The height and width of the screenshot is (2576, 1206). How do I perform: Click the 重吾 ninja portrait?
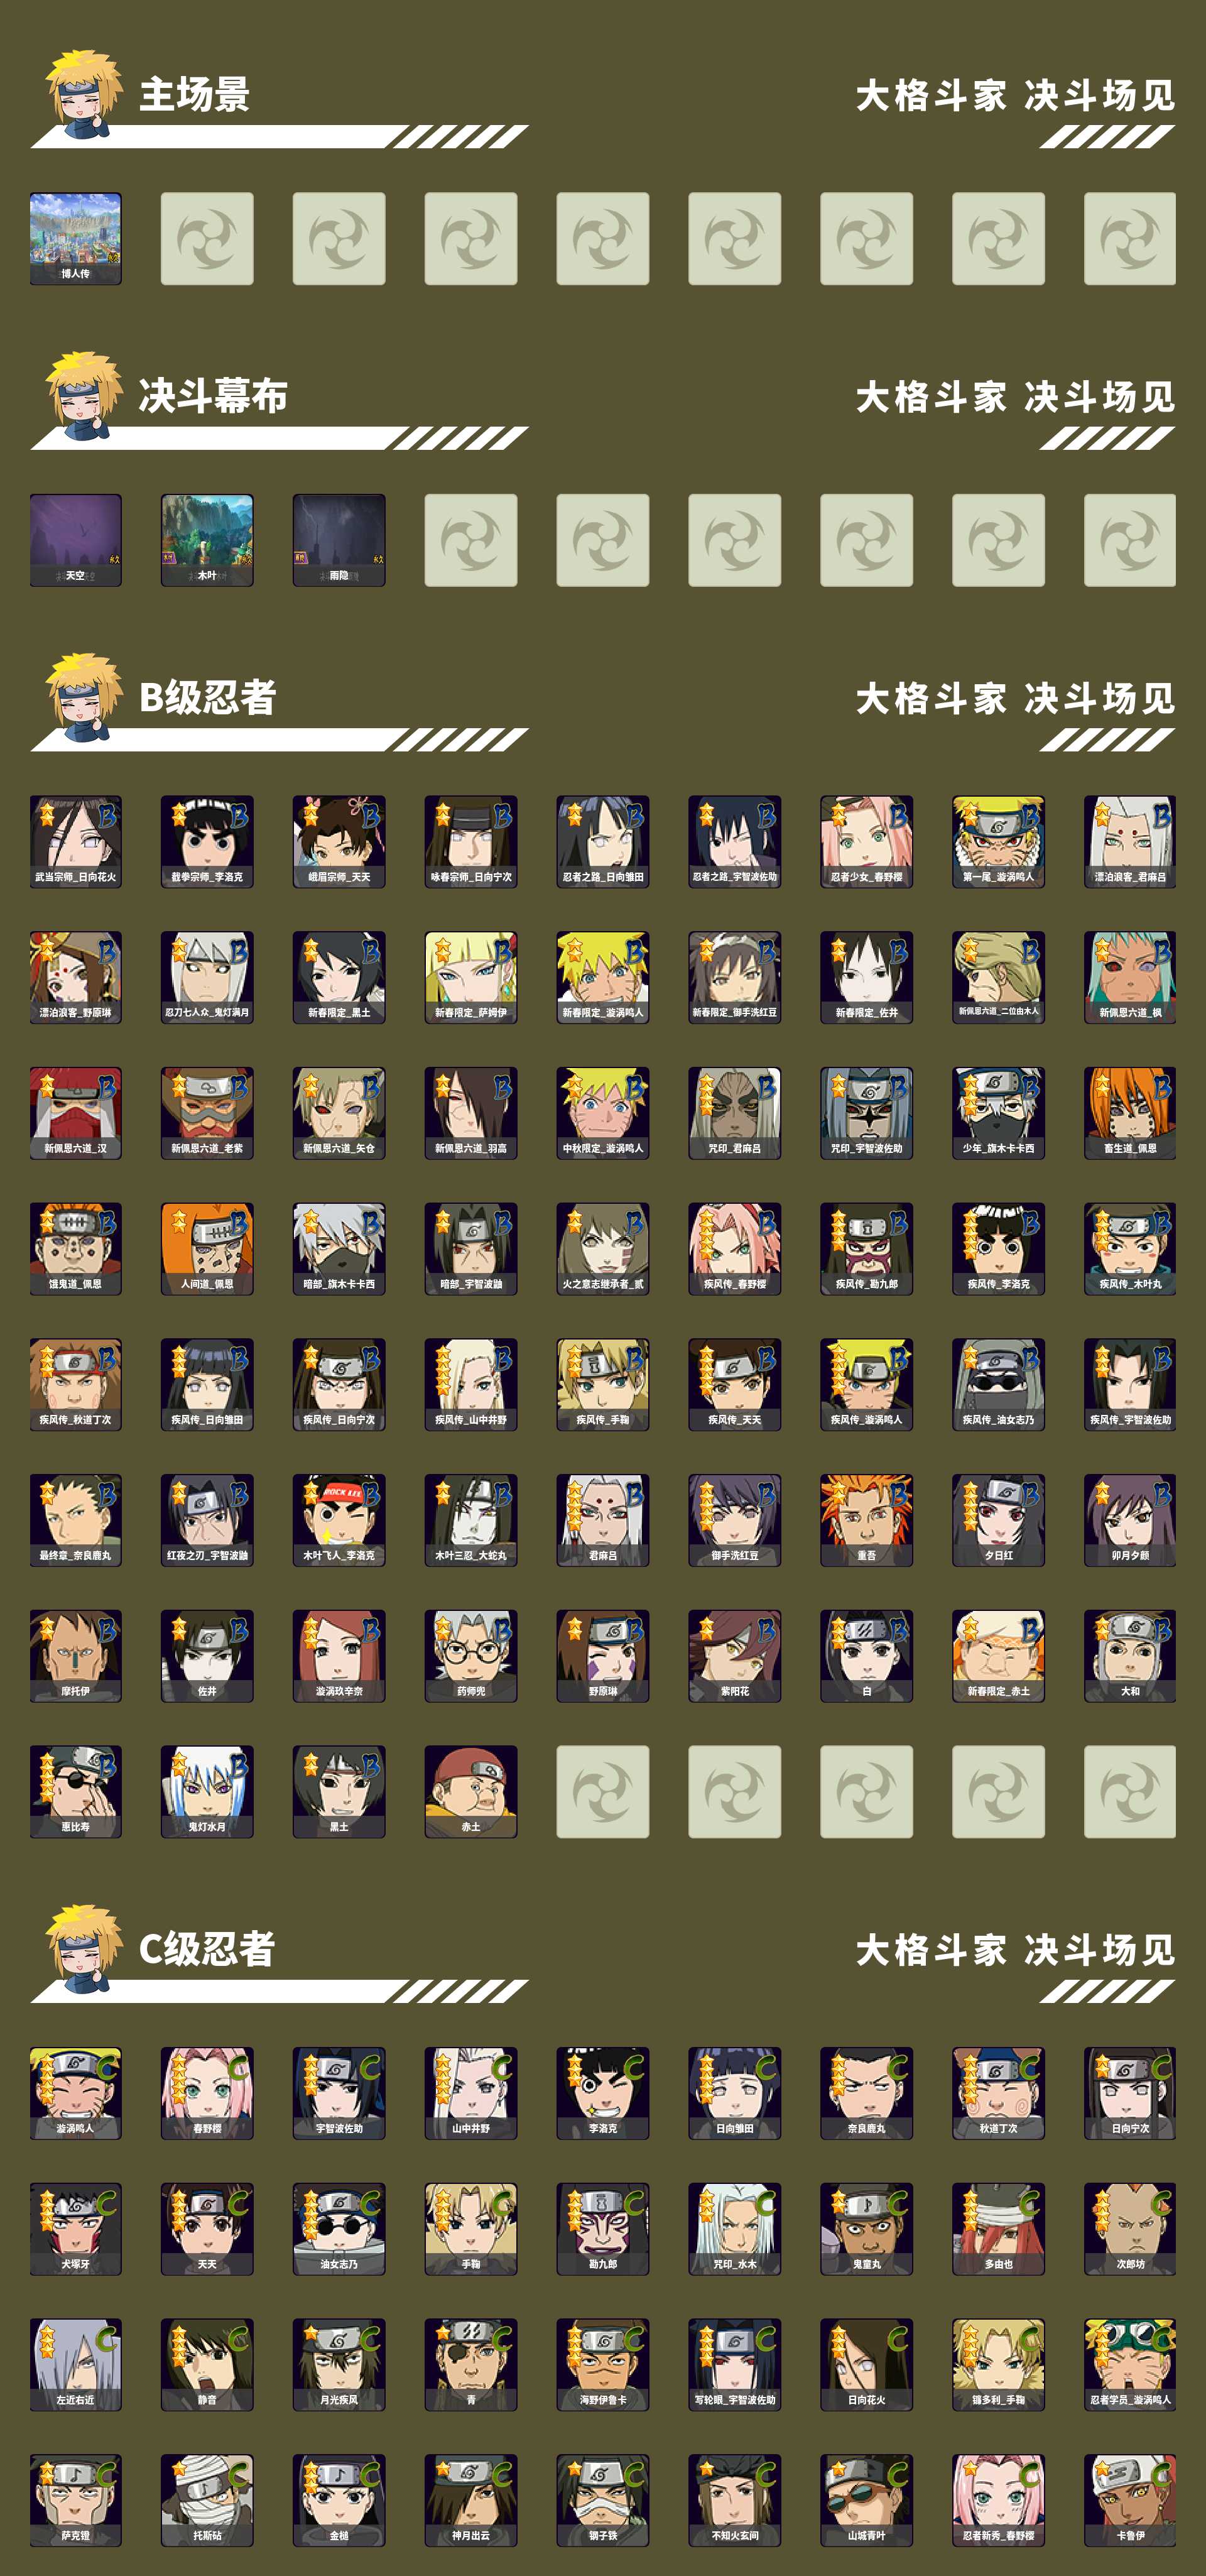866,1520
